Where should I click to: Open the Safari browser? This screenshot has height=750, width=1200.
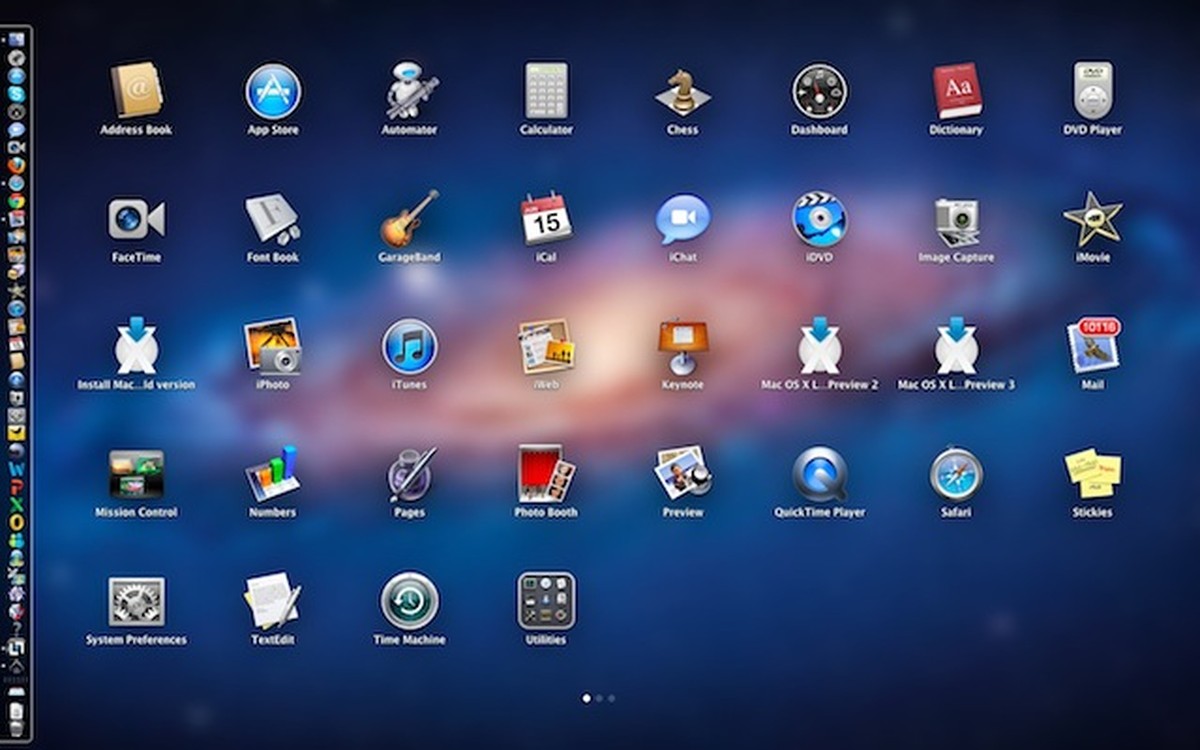coord(956,474)
